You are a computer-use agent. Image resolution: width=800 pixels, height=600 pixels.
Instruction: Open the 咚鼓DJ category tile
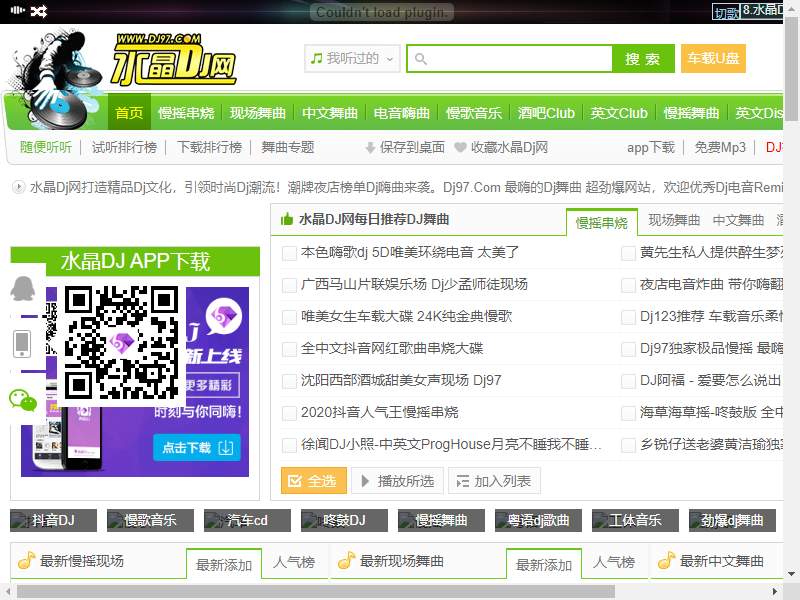point(344,520)
